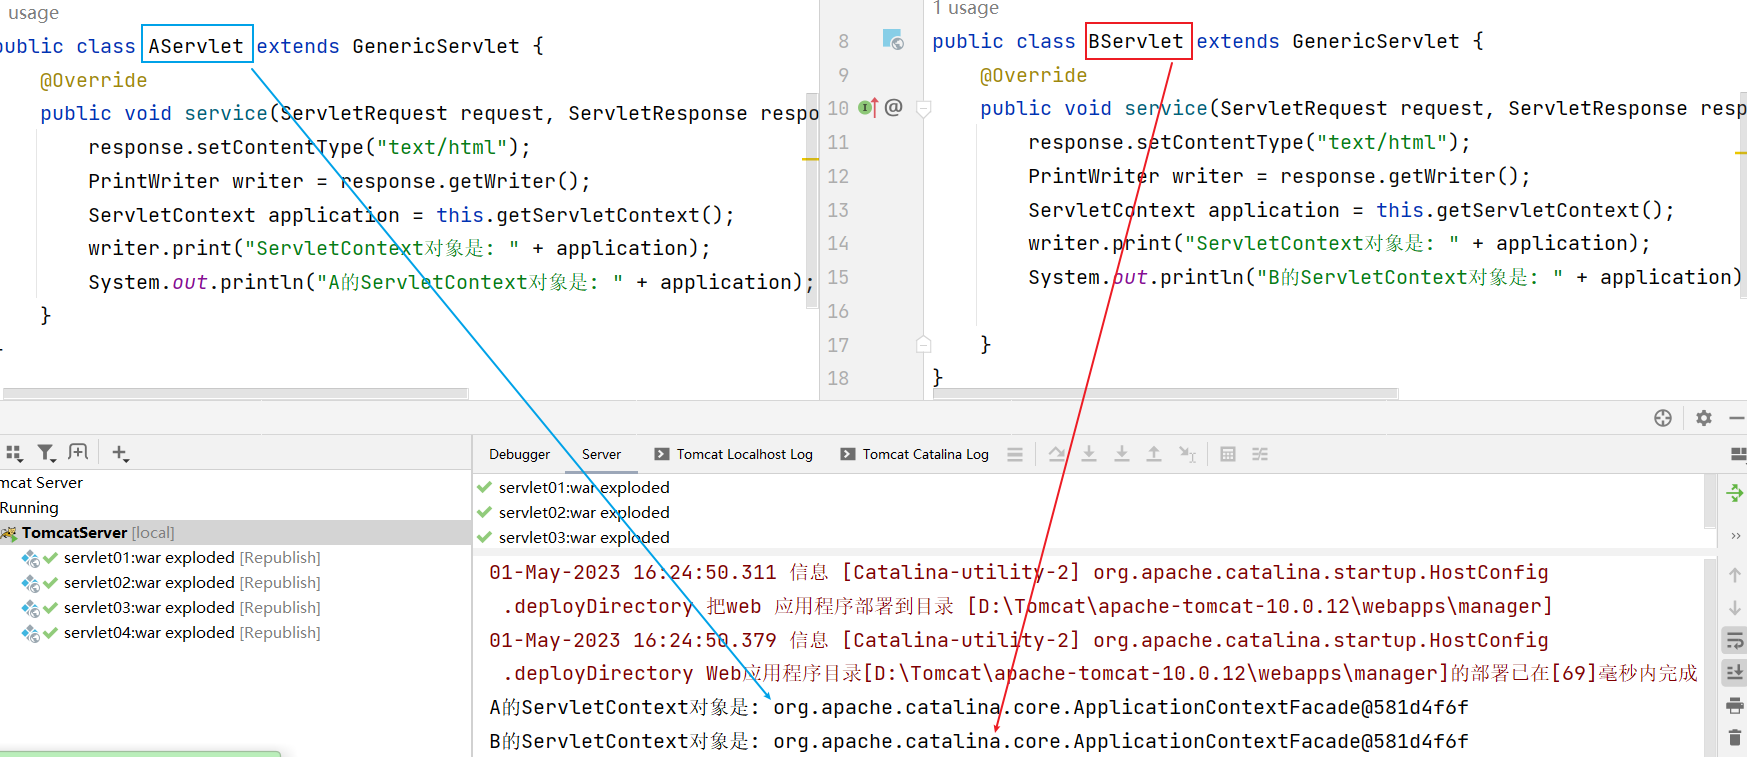The image size is (1747, 757).
Task: Click the artifact icon beside servlet01 tree row
Action: click(x=31, y=558)
